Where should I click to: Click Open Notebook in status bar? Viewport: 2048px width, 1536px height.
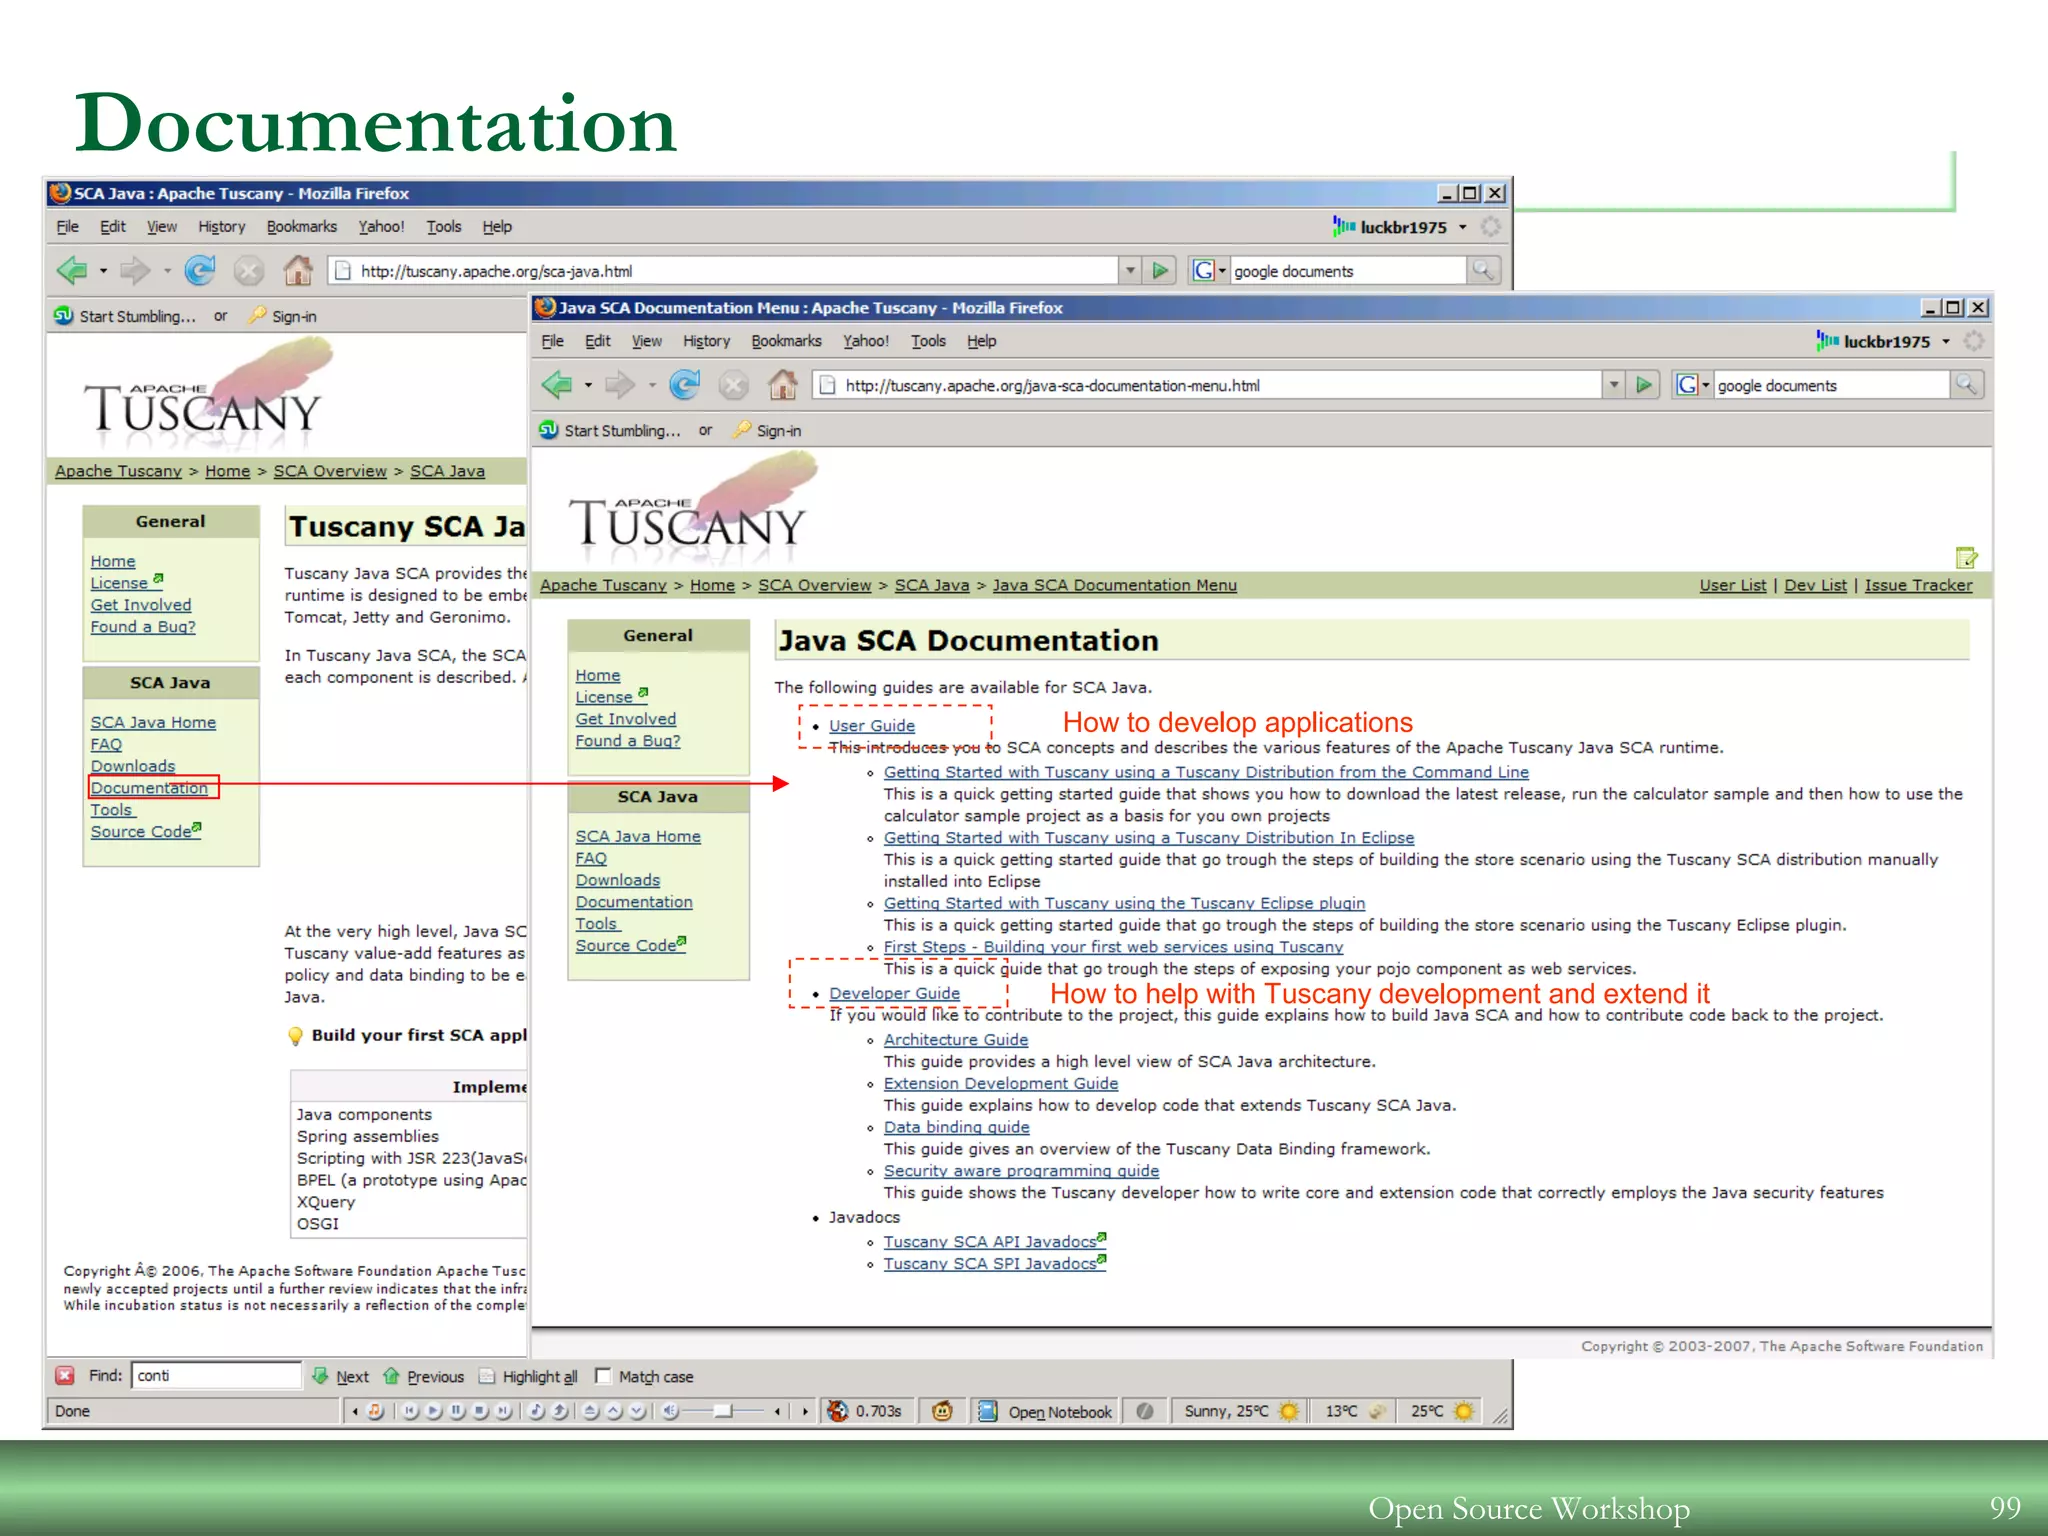1045,1411
